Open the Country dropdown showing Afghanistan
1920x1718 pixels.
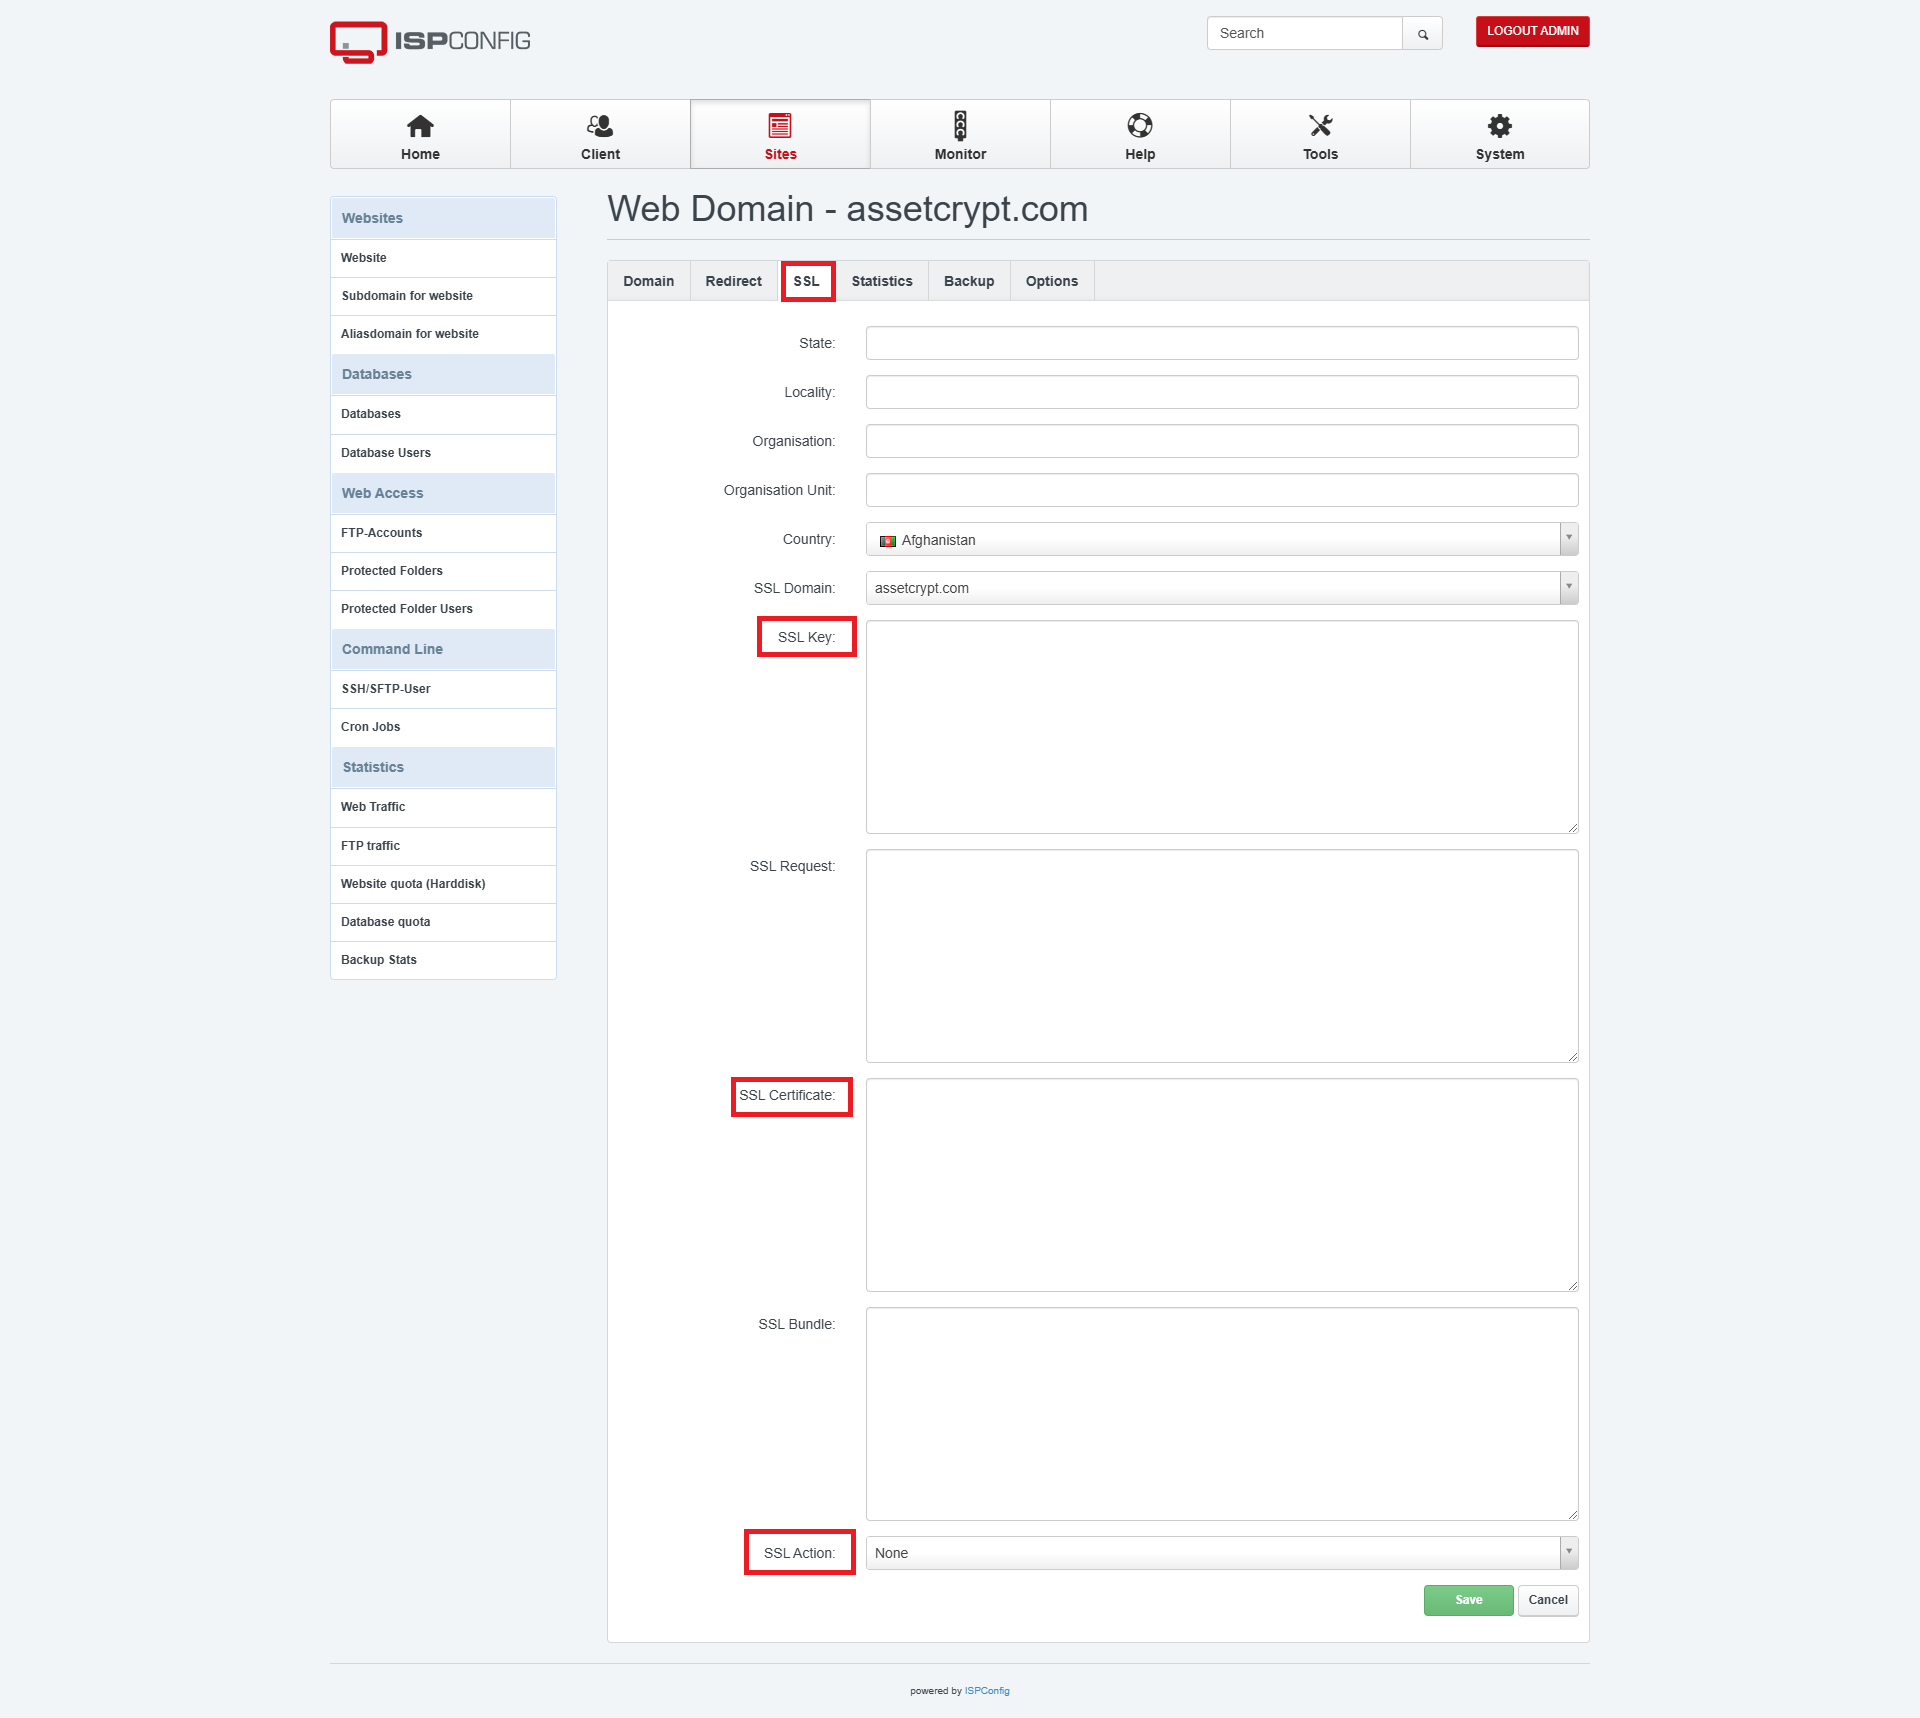pyautogui.click(x=1222, y=539)
